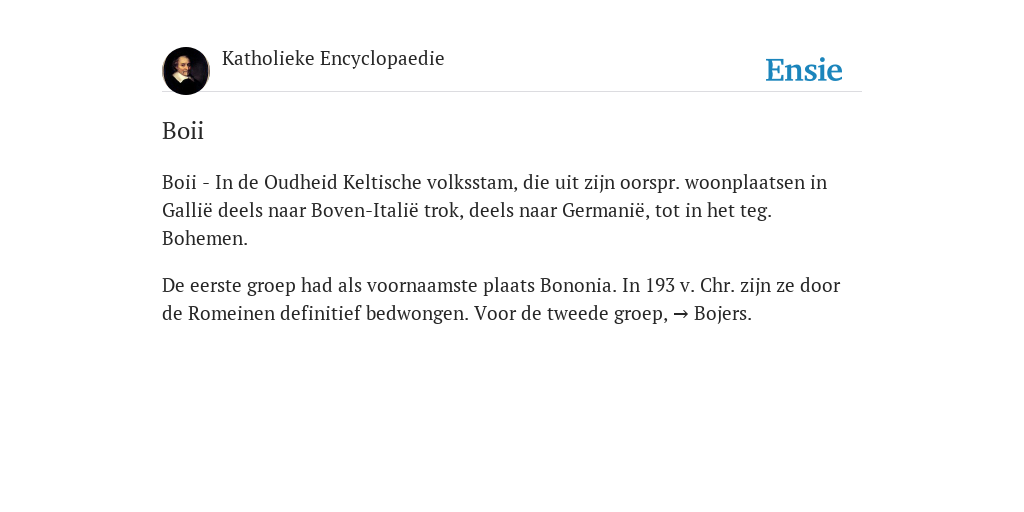Click the word Oudheid in the text
This screenshot has height=512, width=1024.
tap(301, 182)
